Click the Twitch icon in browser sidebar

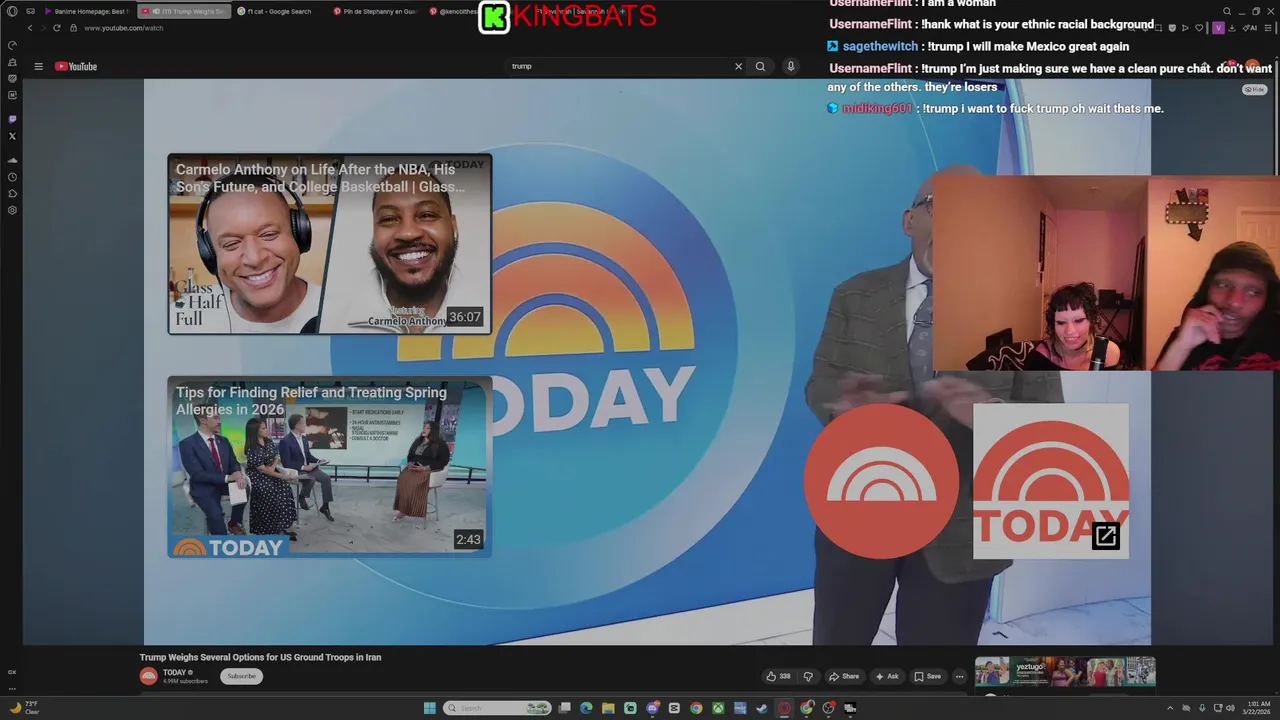point(12,119)
